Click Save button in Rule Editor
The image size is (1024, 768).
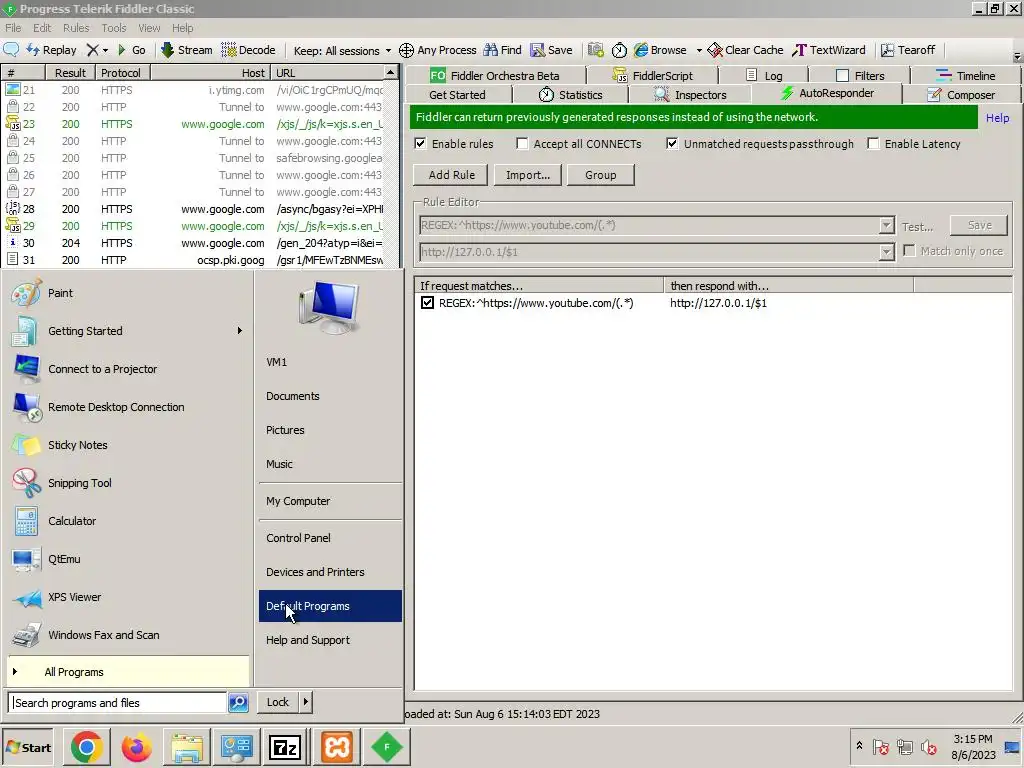(x=979, y=225)
